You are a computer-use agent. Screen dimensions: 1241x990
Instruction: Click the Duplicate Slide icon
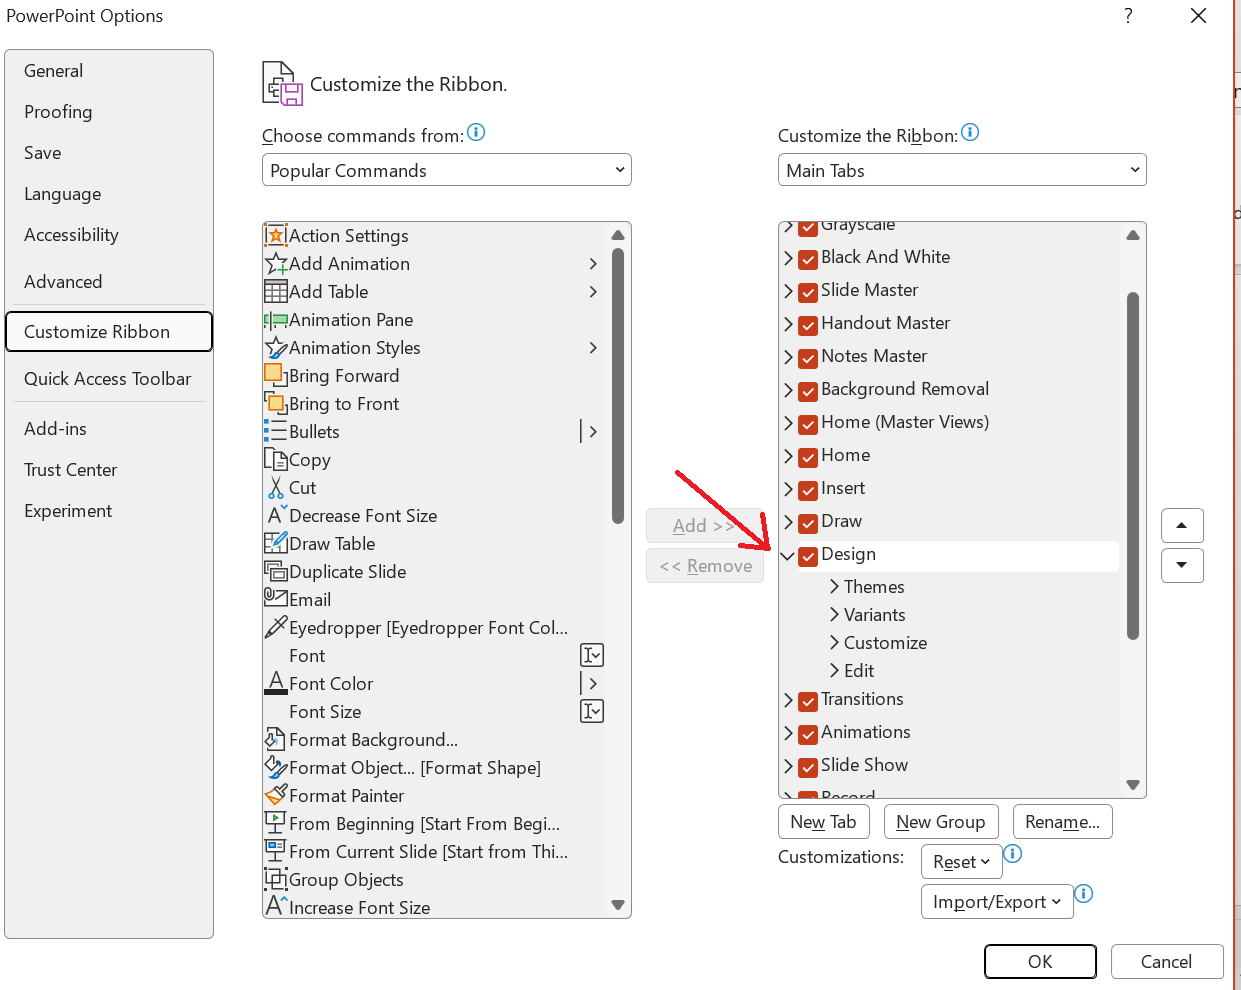(275, 571)
